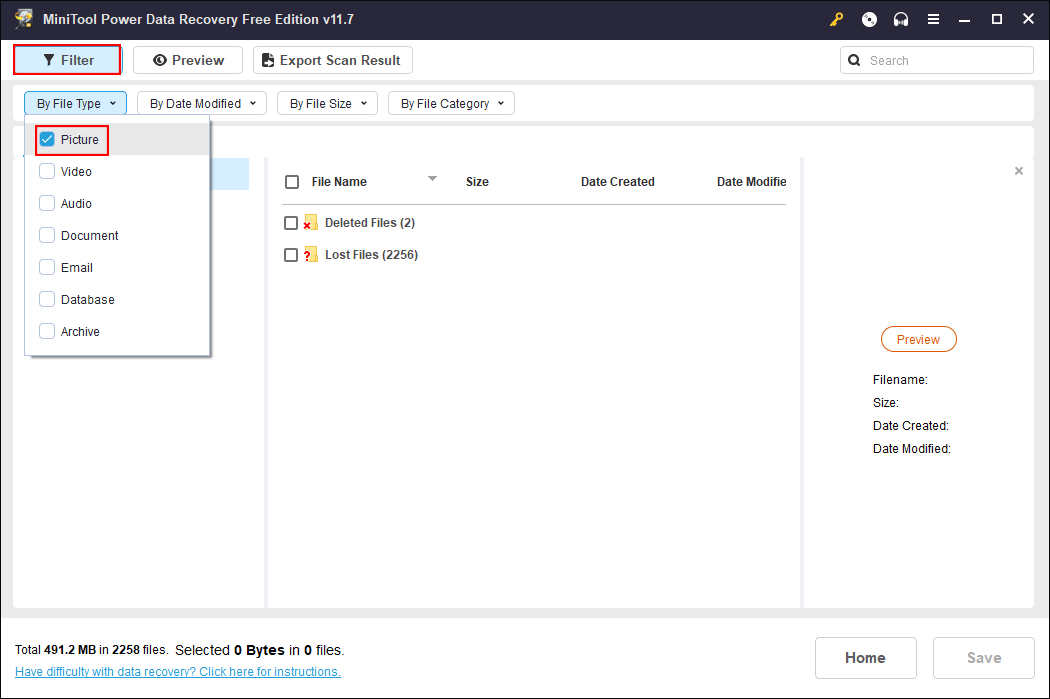Click the disc icon in title bar

[869, 19]
